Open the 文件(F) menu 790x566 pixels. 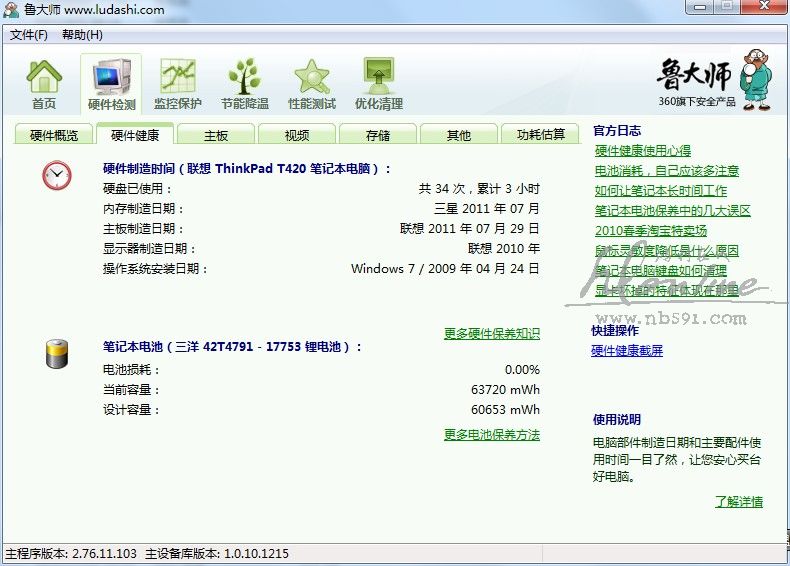coord(29,35)
